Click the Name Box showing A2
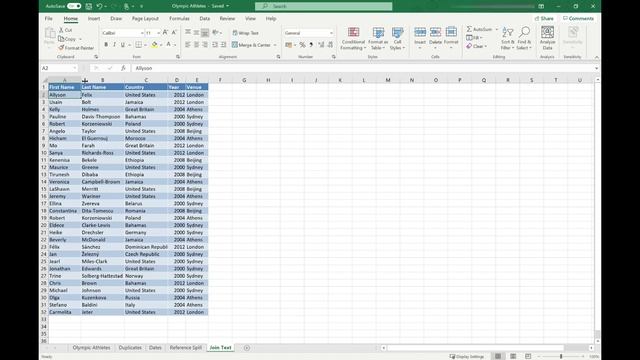Viewport: 640px width, 360px height. click(59, 68)
